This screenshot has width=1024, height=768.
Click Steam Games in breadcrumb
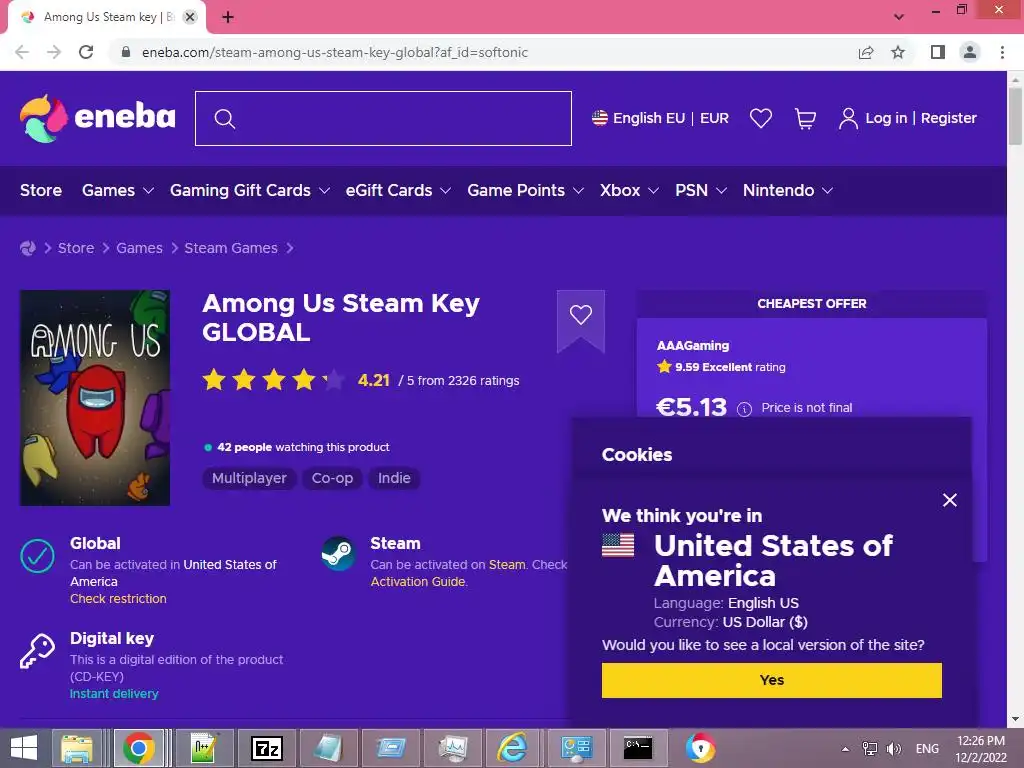point(231,248)
